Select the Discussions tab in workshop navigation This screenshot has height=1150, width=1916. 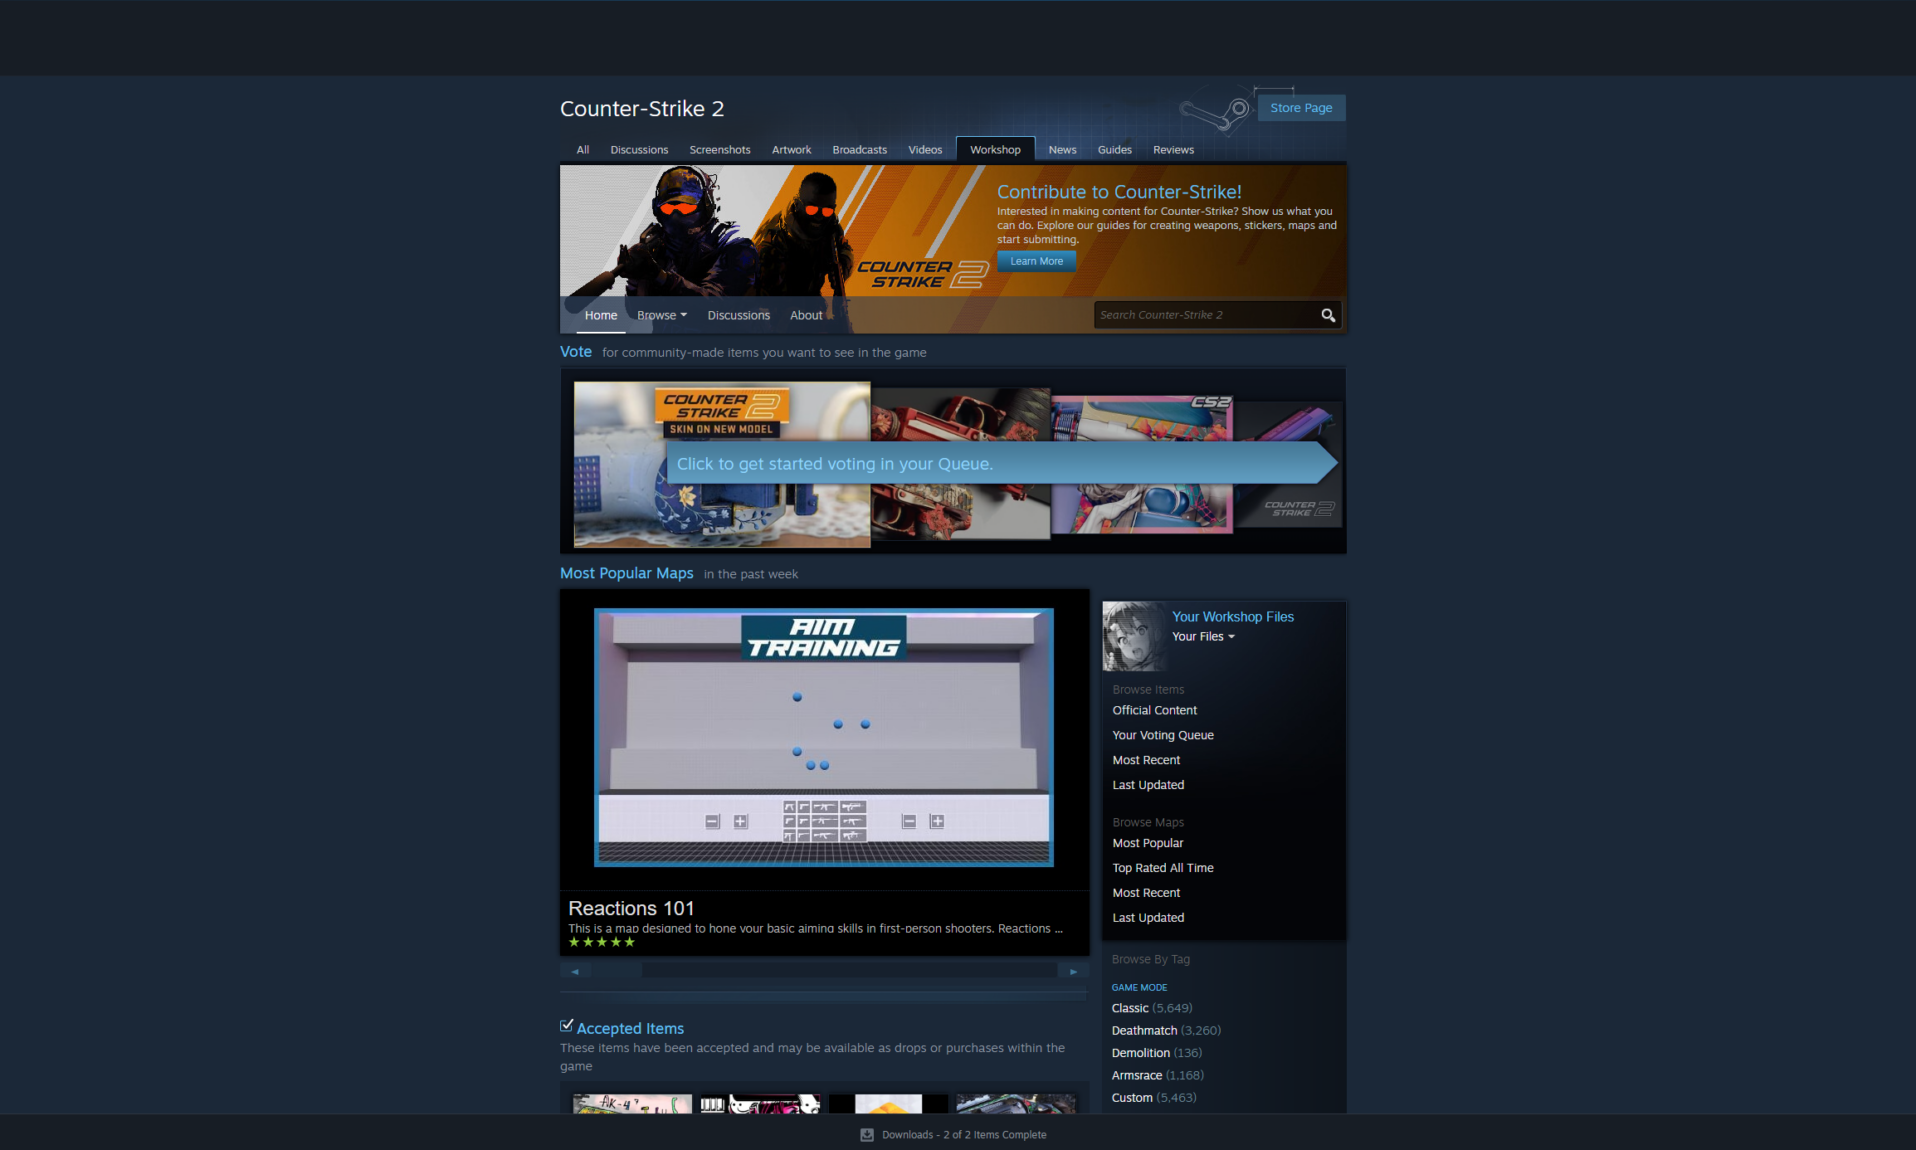point(738,315)
